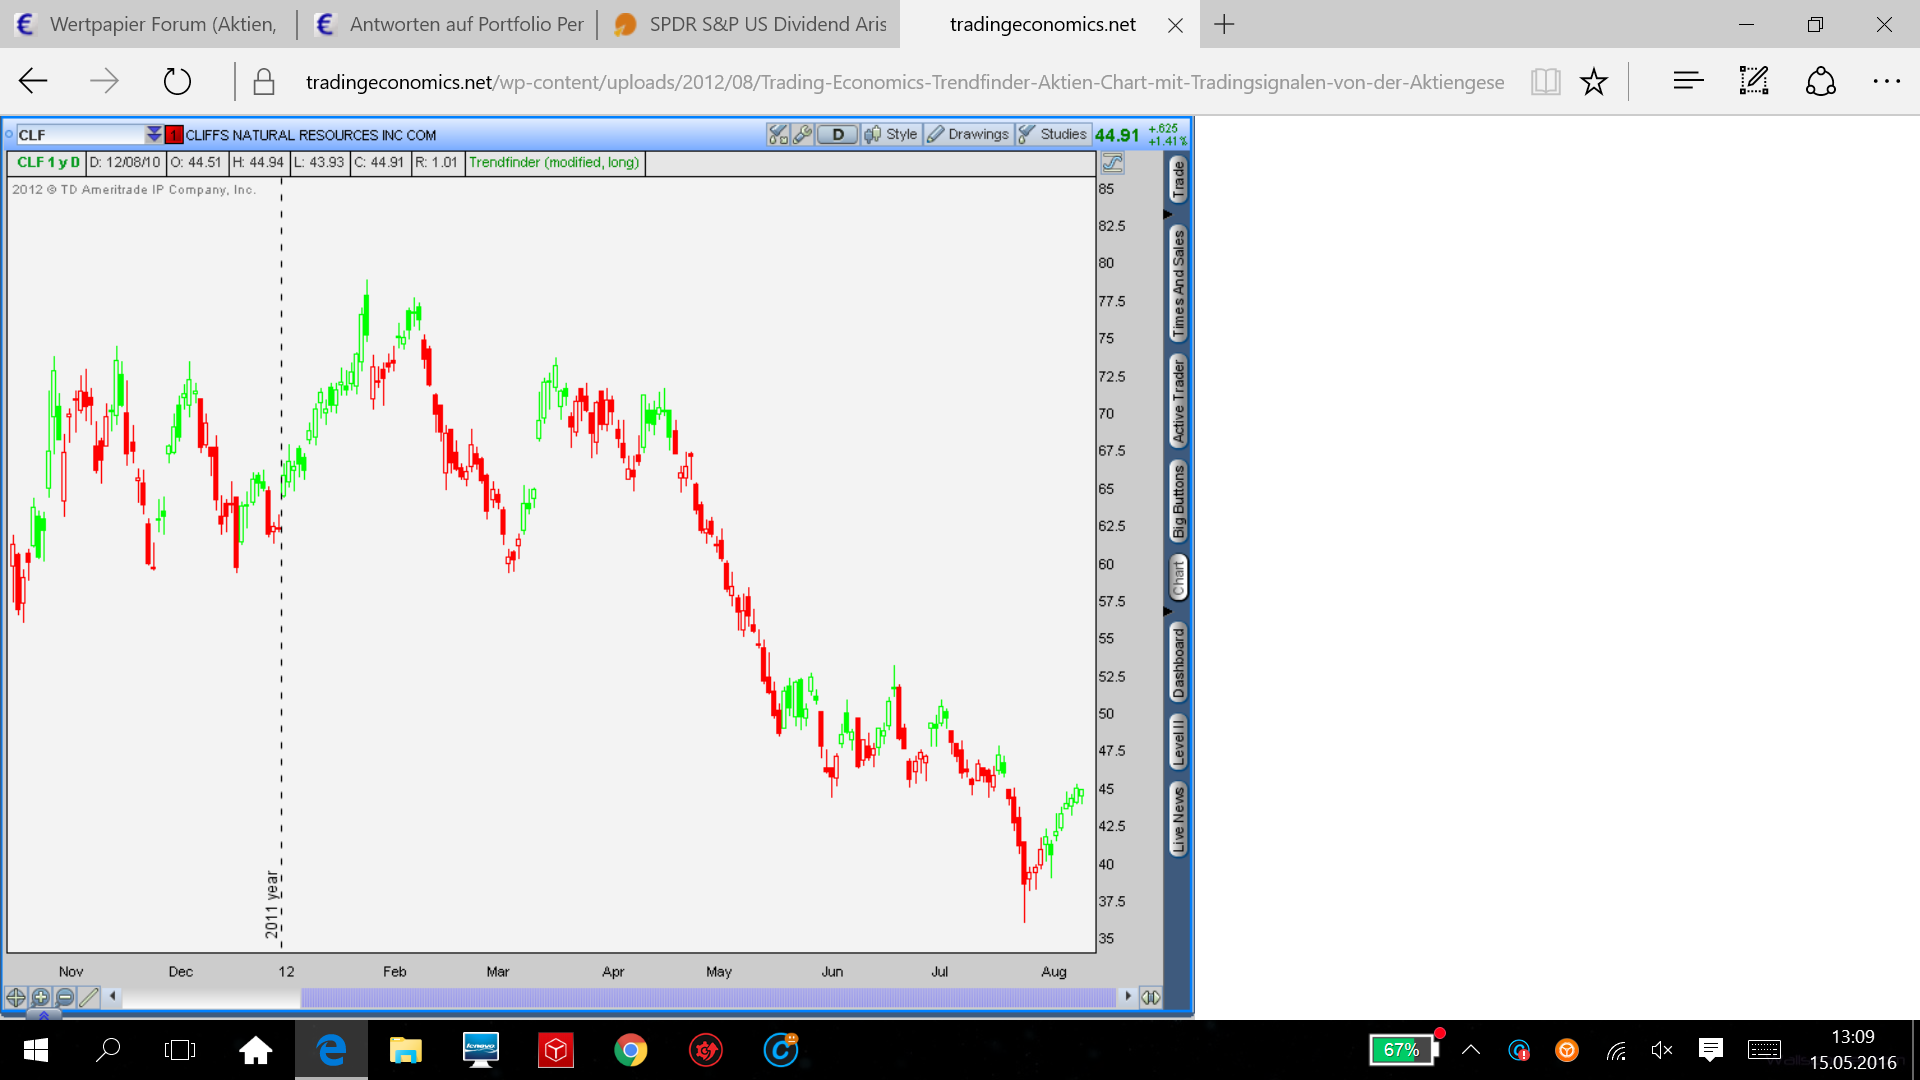The image size is (1920, 1080).
Task: Open the Times And Sales side tab
Action: (x=1179, y=283)
